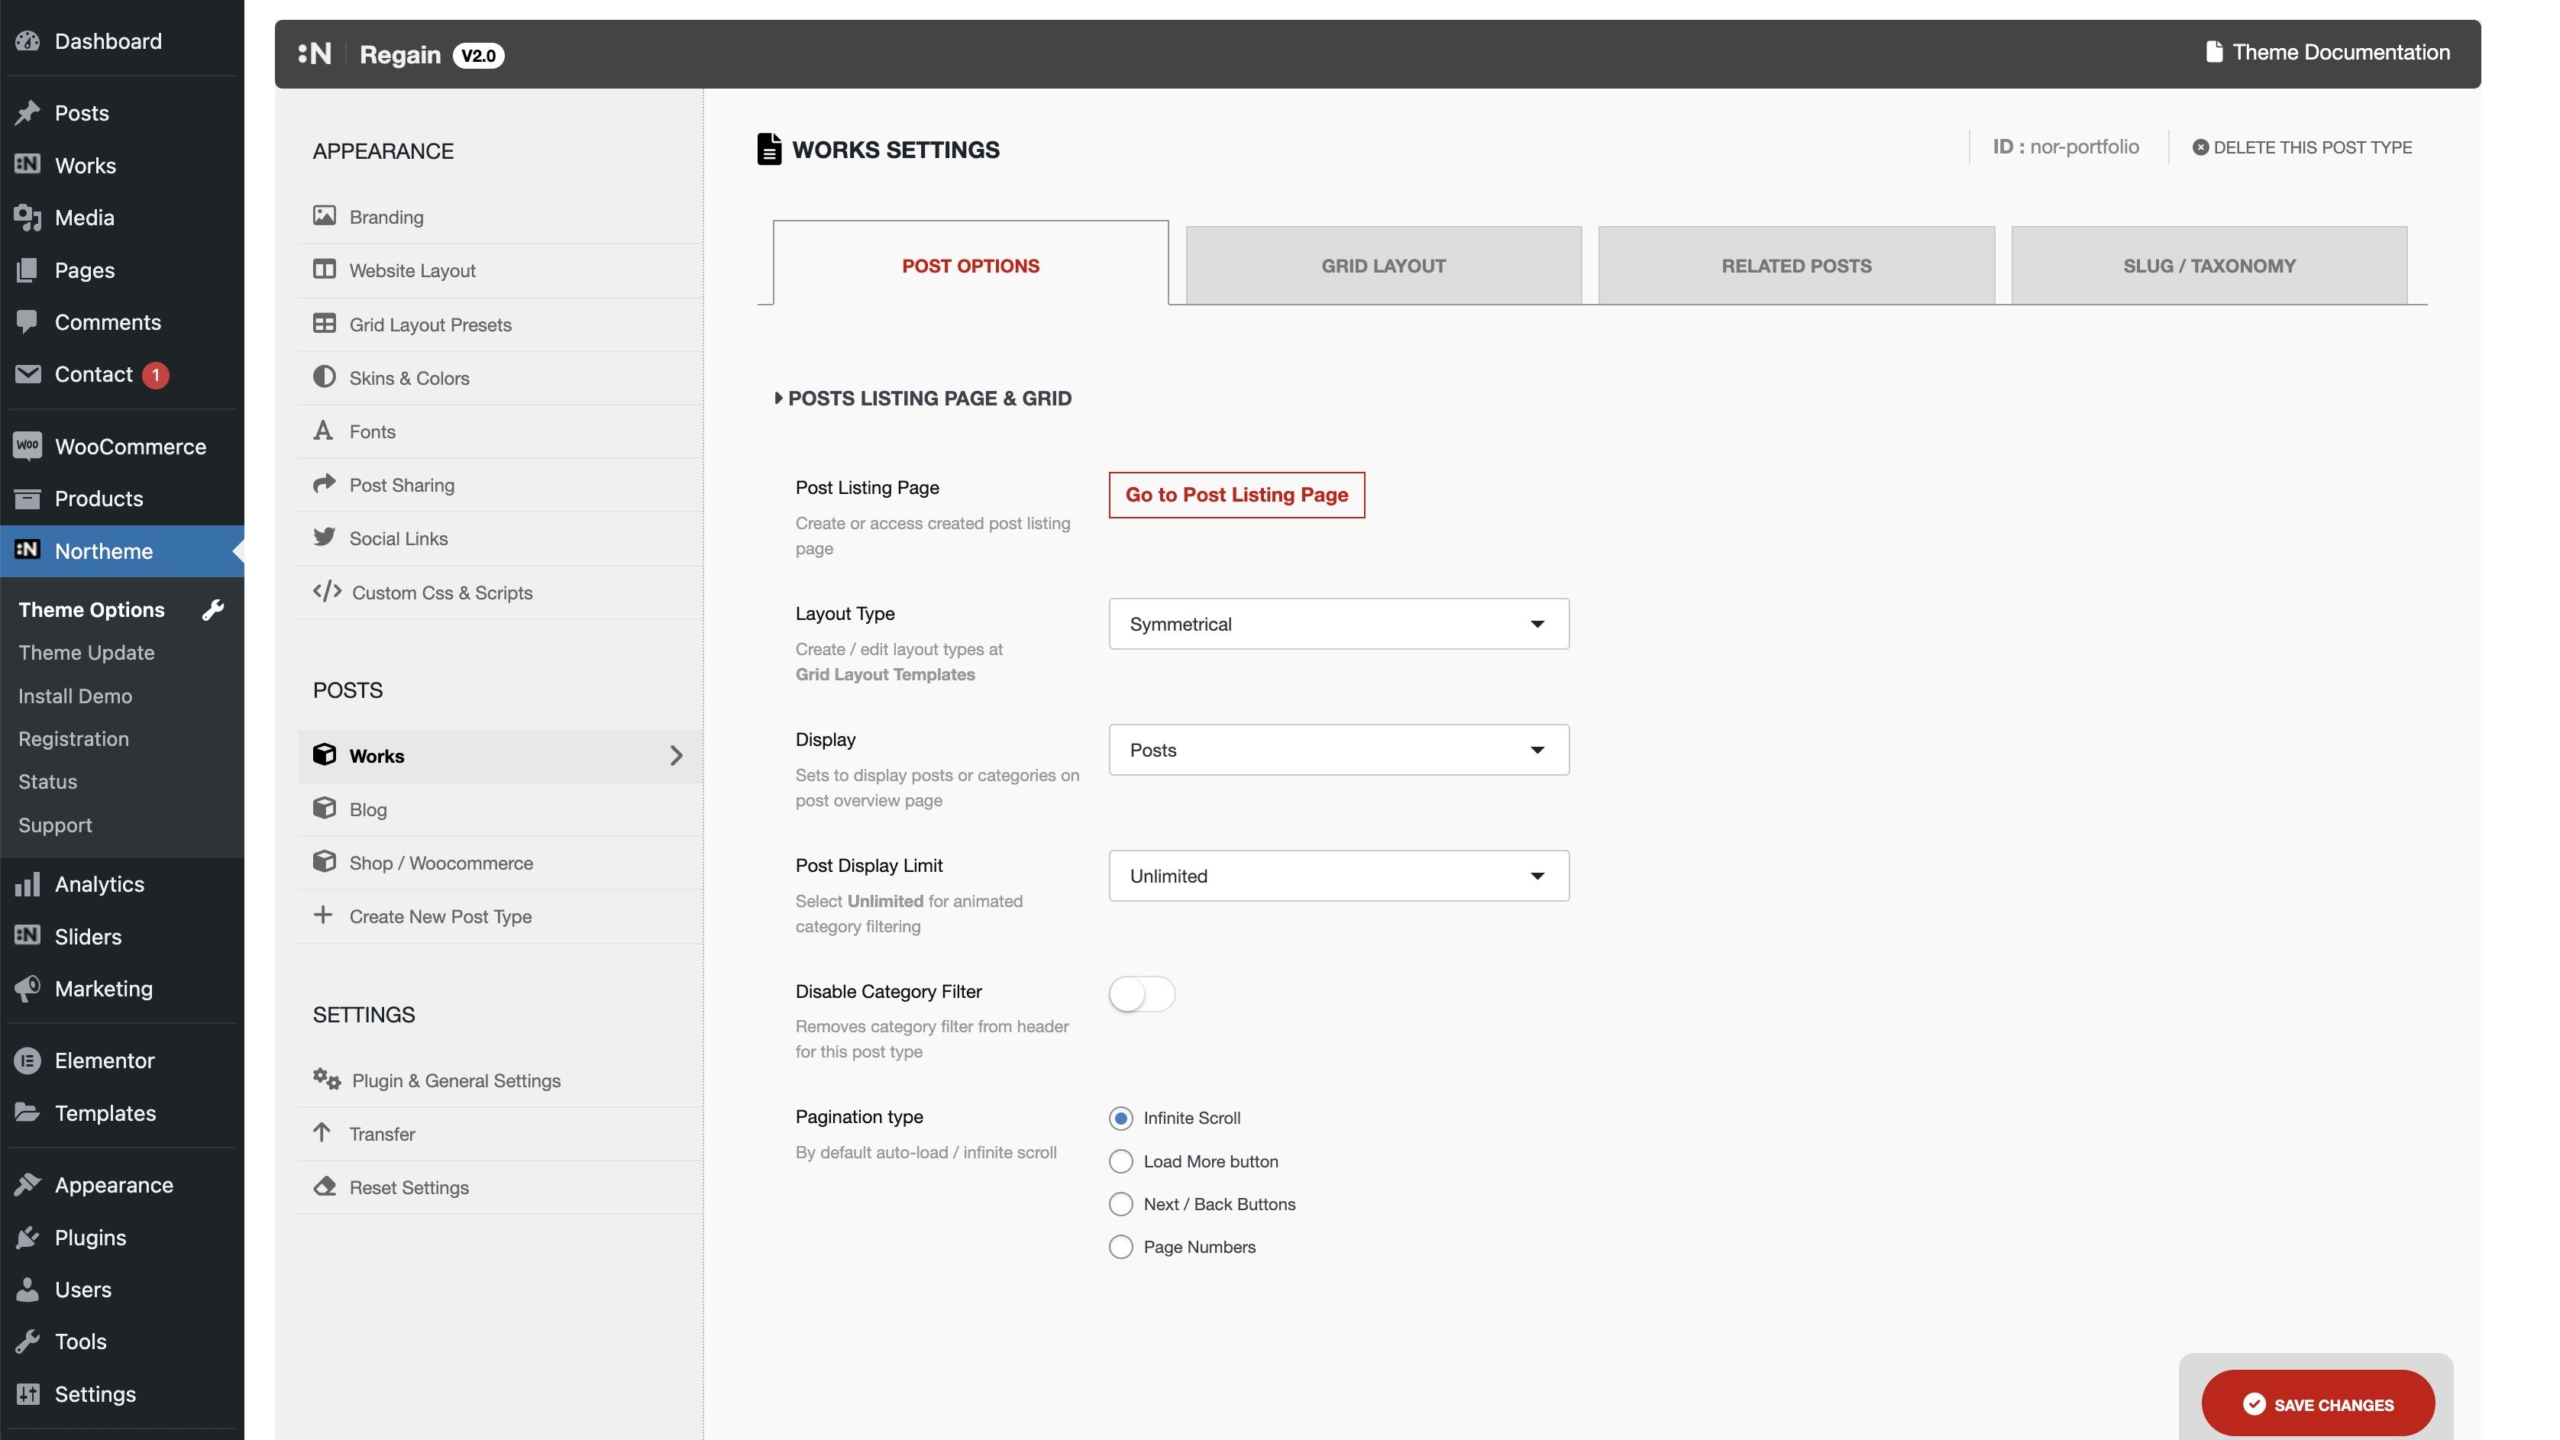Open the Display Posts dropdown
This screenshot has width=2560, height=1440.
click(1338, 750)
